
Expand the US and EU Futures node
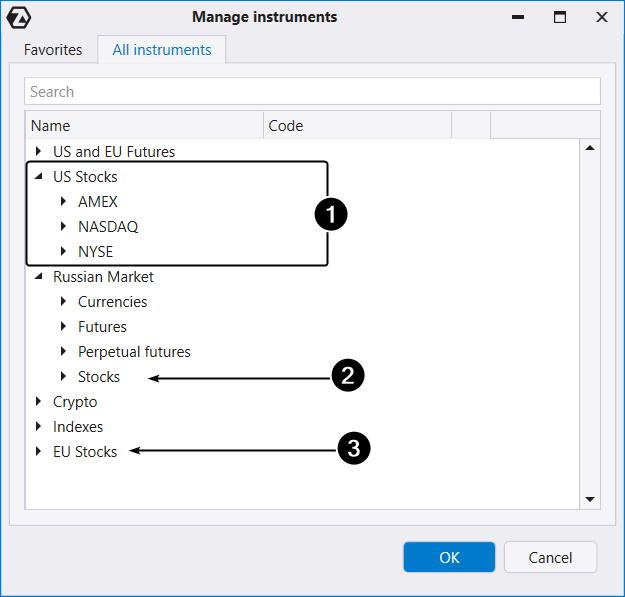click(39, 152)
